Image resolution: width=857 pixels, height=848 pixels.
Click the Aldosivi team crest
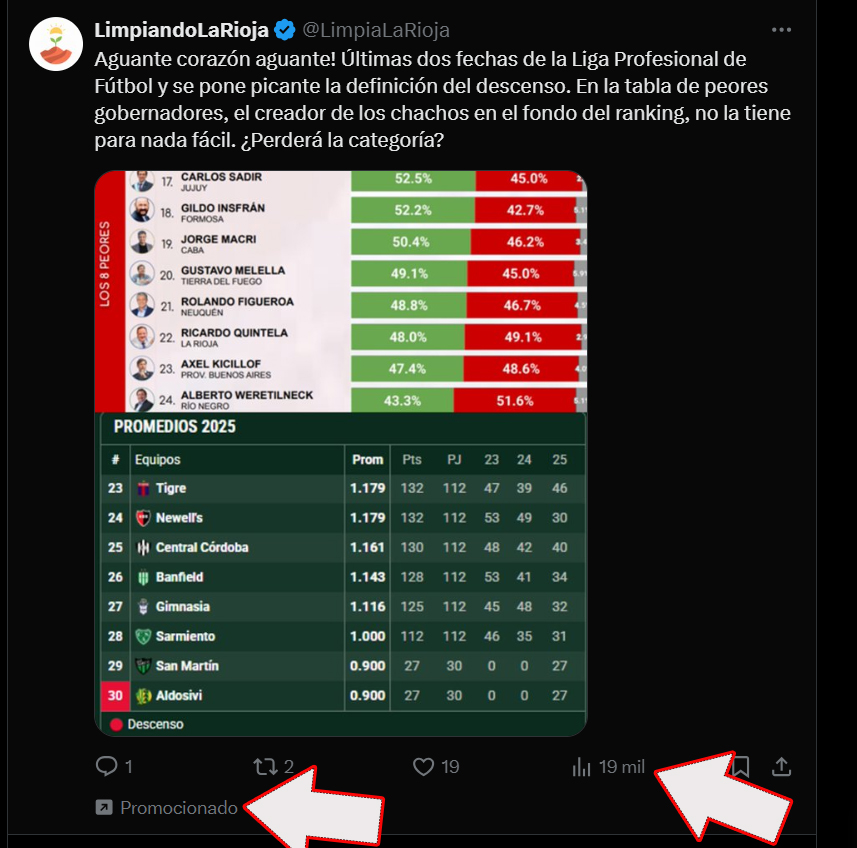pos(143,696)
